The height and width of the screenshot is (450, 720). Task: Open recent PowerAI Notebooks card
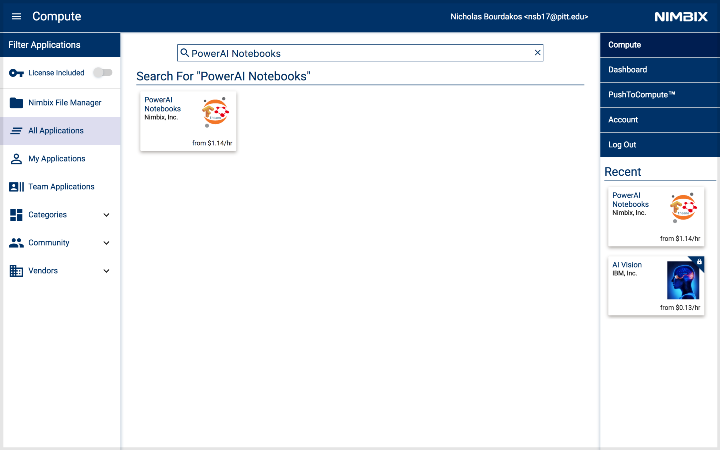(656, 217)
